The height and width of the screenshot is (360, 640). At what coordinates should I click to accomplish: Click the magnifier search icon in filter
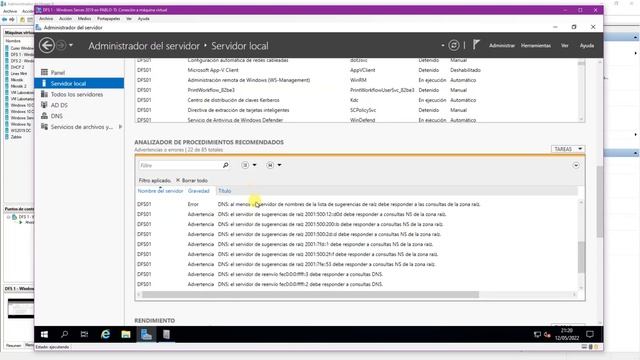click(x=225, y=165)
